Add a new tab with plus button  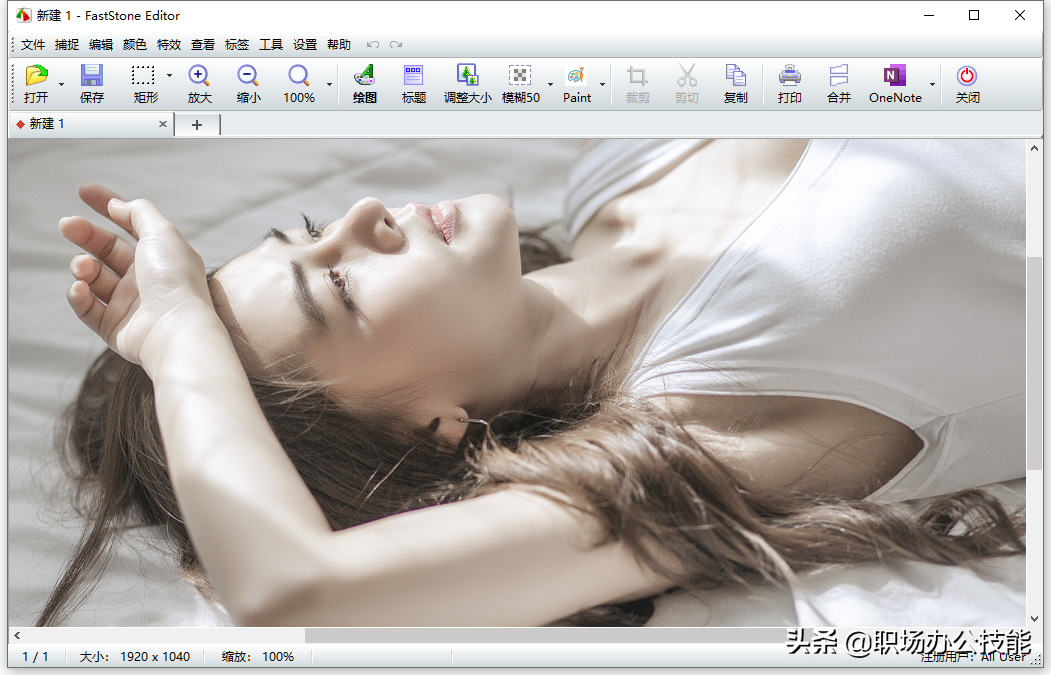tap(197, 125)
